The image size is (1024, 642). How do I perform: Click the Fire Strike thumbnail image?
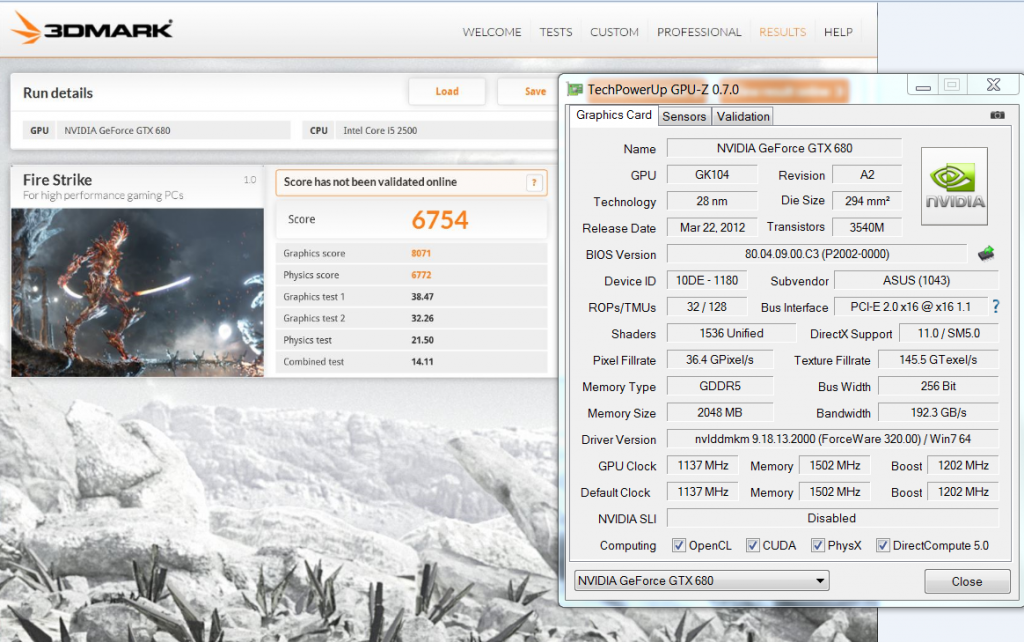[x=137, y=292]
